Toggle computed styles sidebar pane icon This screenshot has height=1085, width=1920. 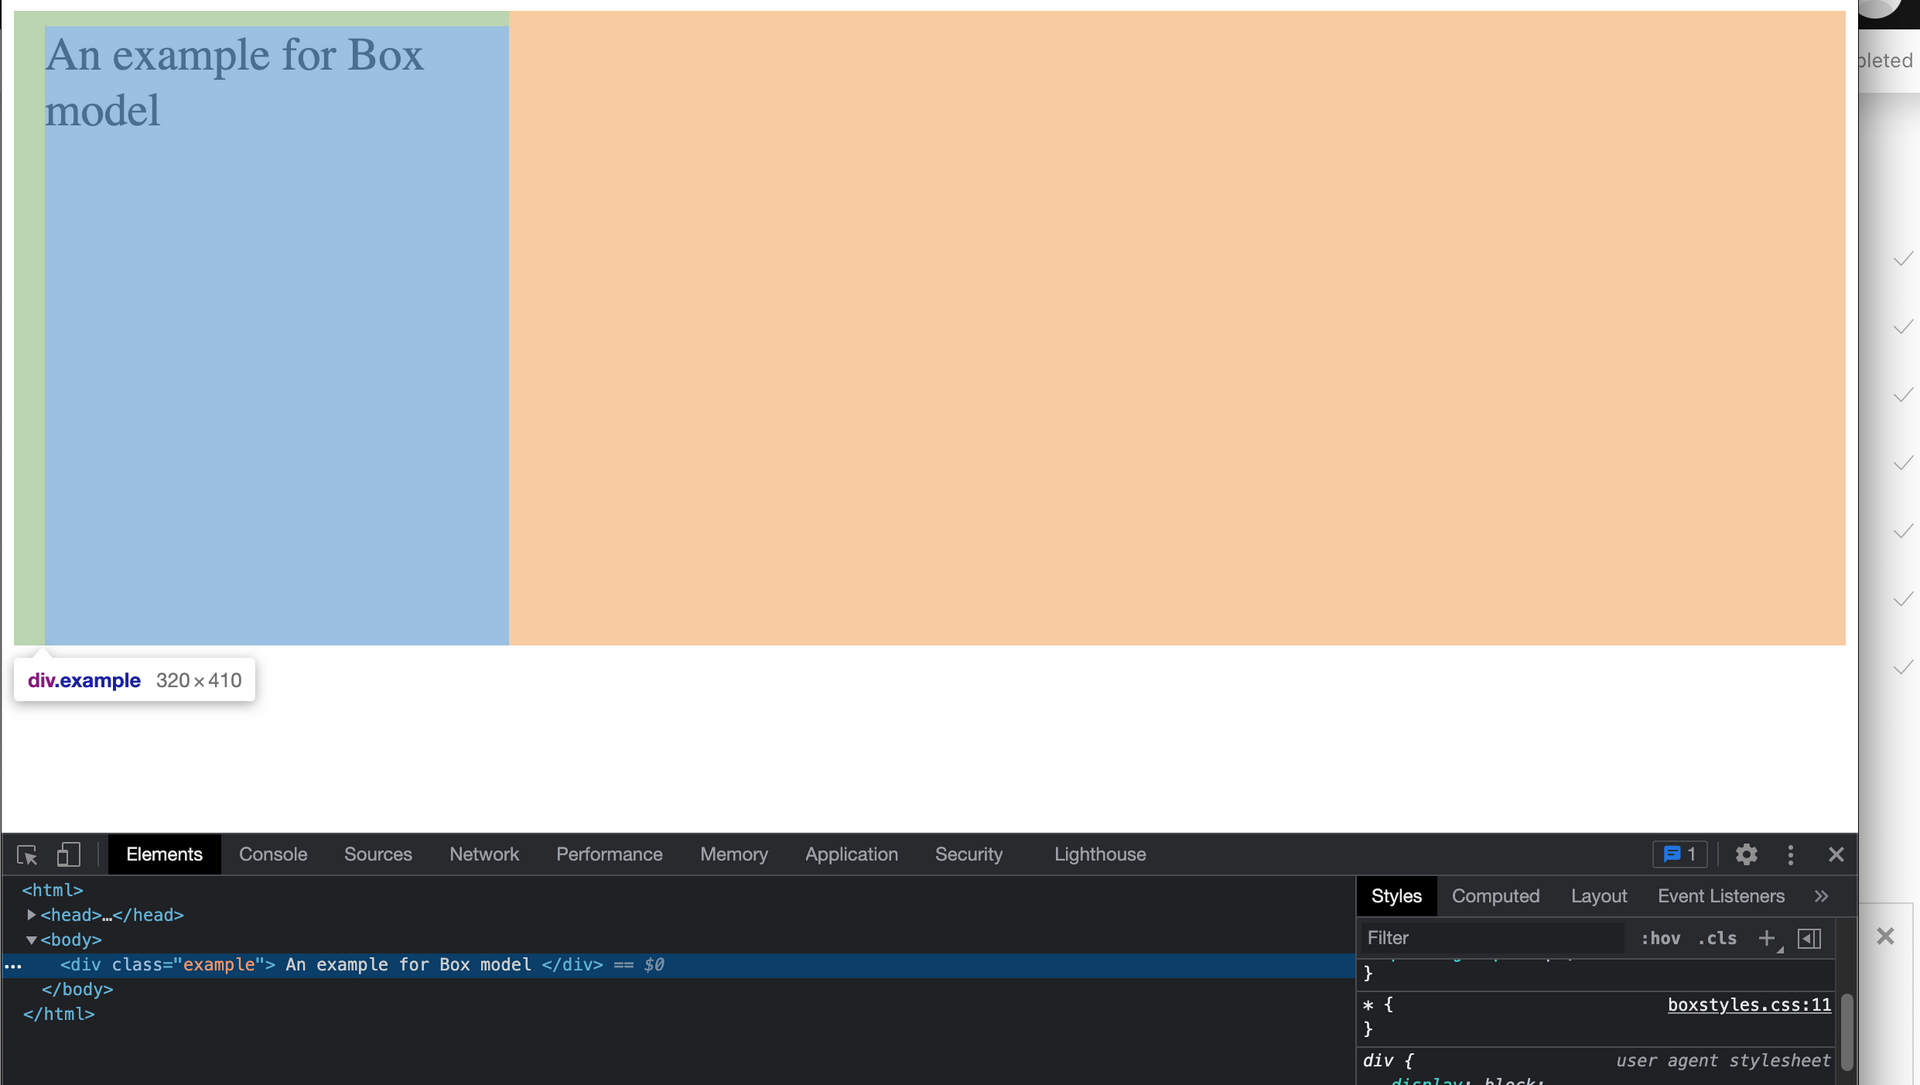(x=1809, y=938)
